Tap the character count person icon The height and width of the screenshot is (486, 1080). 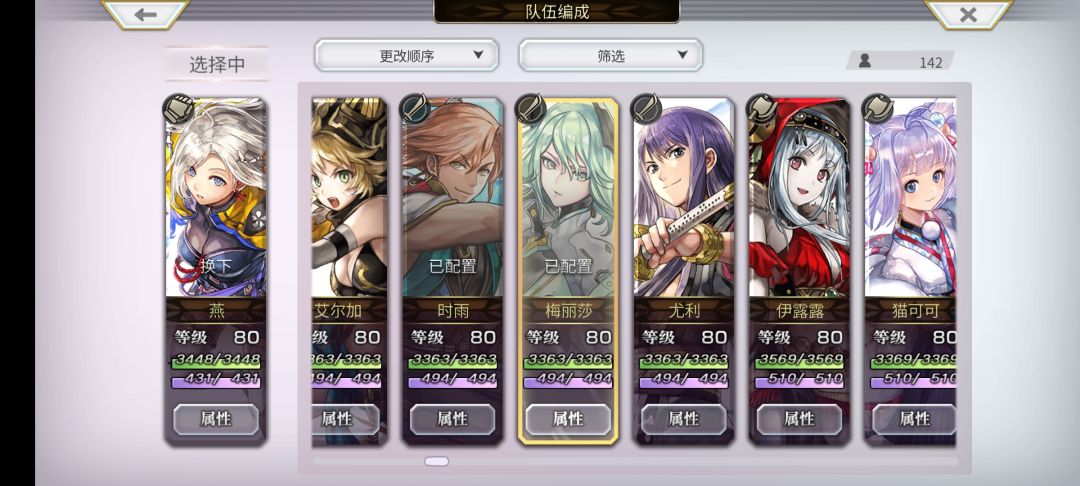(864, 61)
